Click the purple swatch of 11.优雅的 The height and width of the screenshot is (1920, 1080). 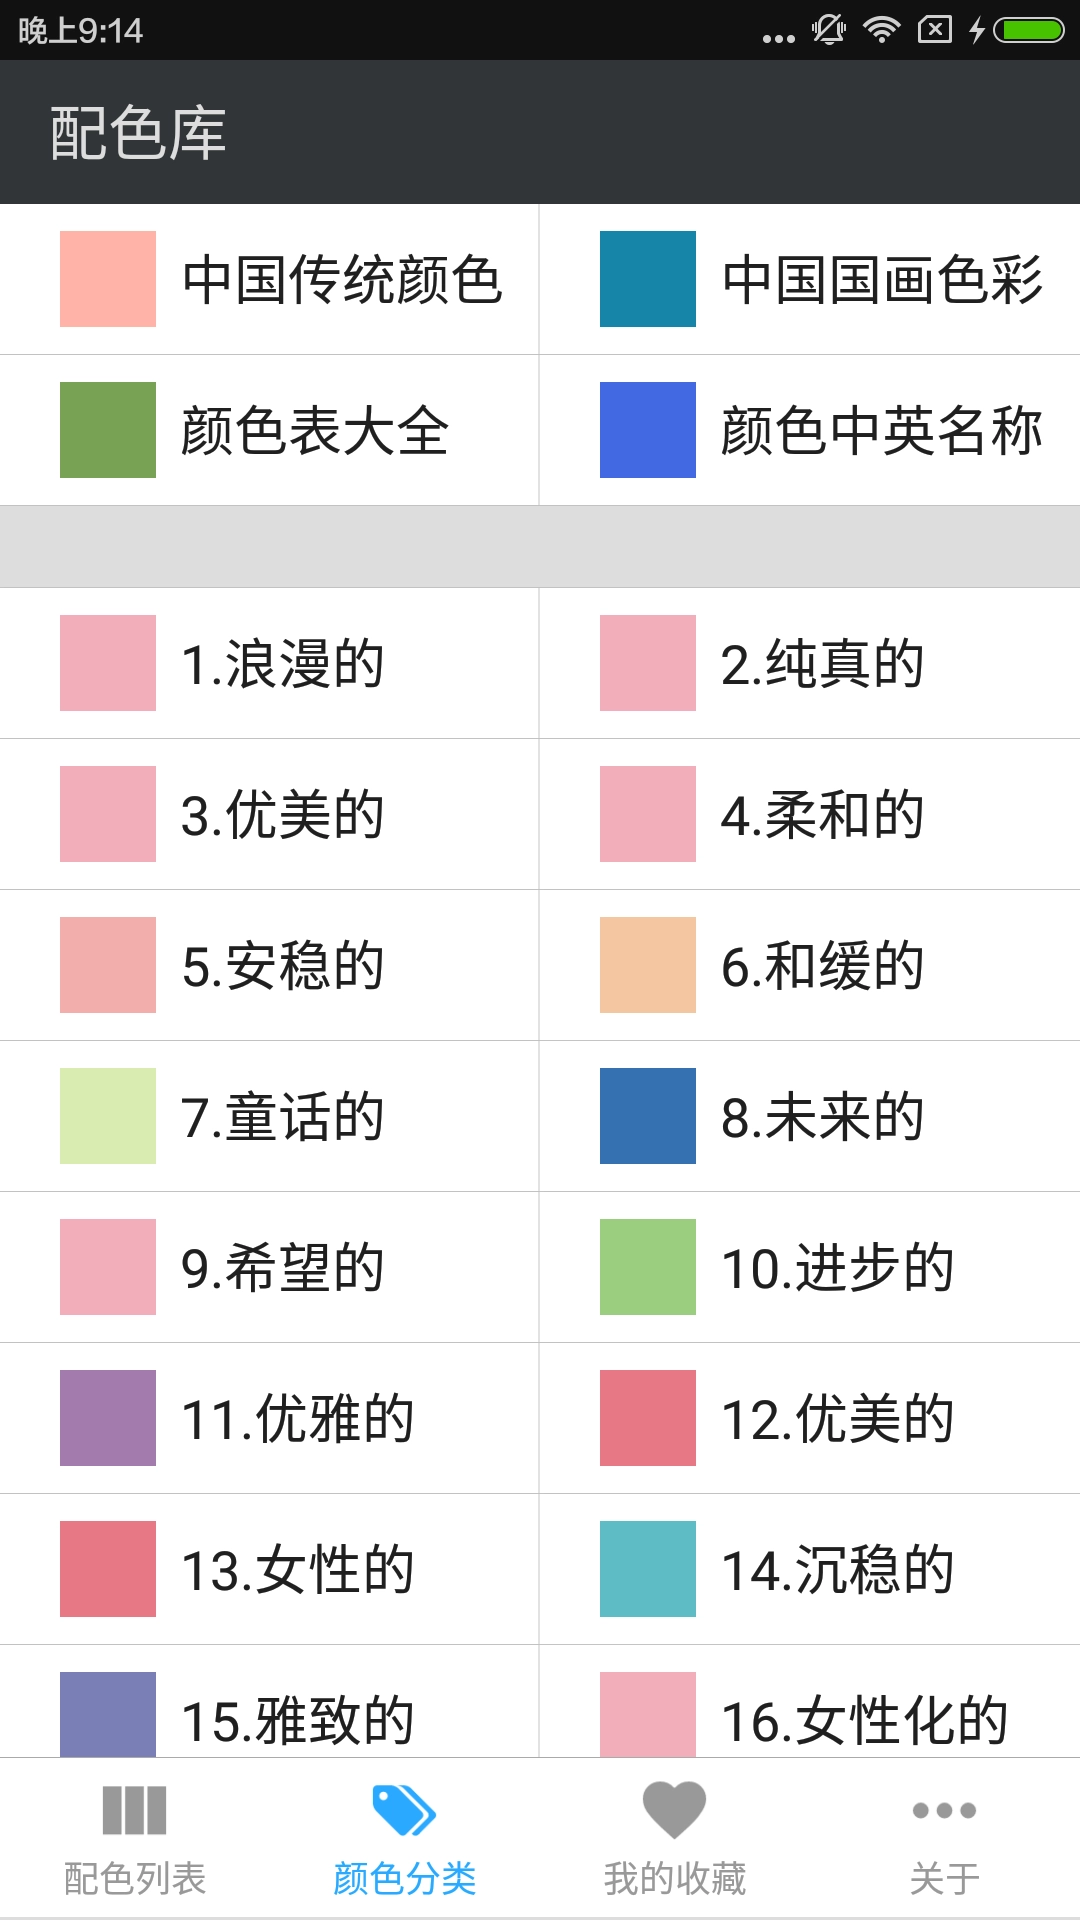(107, 1418)
